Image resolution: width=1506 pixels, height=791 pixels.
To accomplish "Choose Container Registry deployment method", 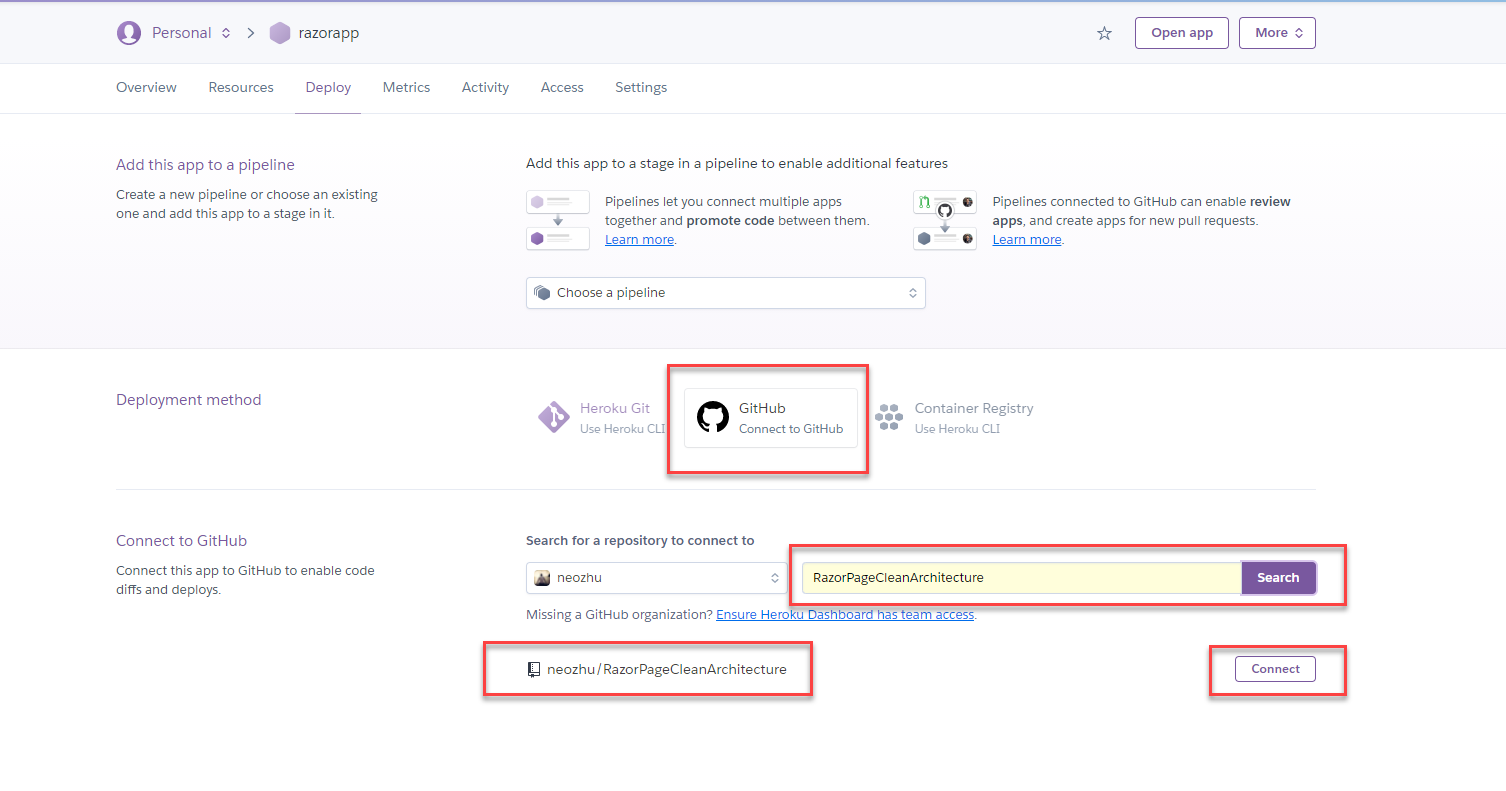I will [954, 417].
